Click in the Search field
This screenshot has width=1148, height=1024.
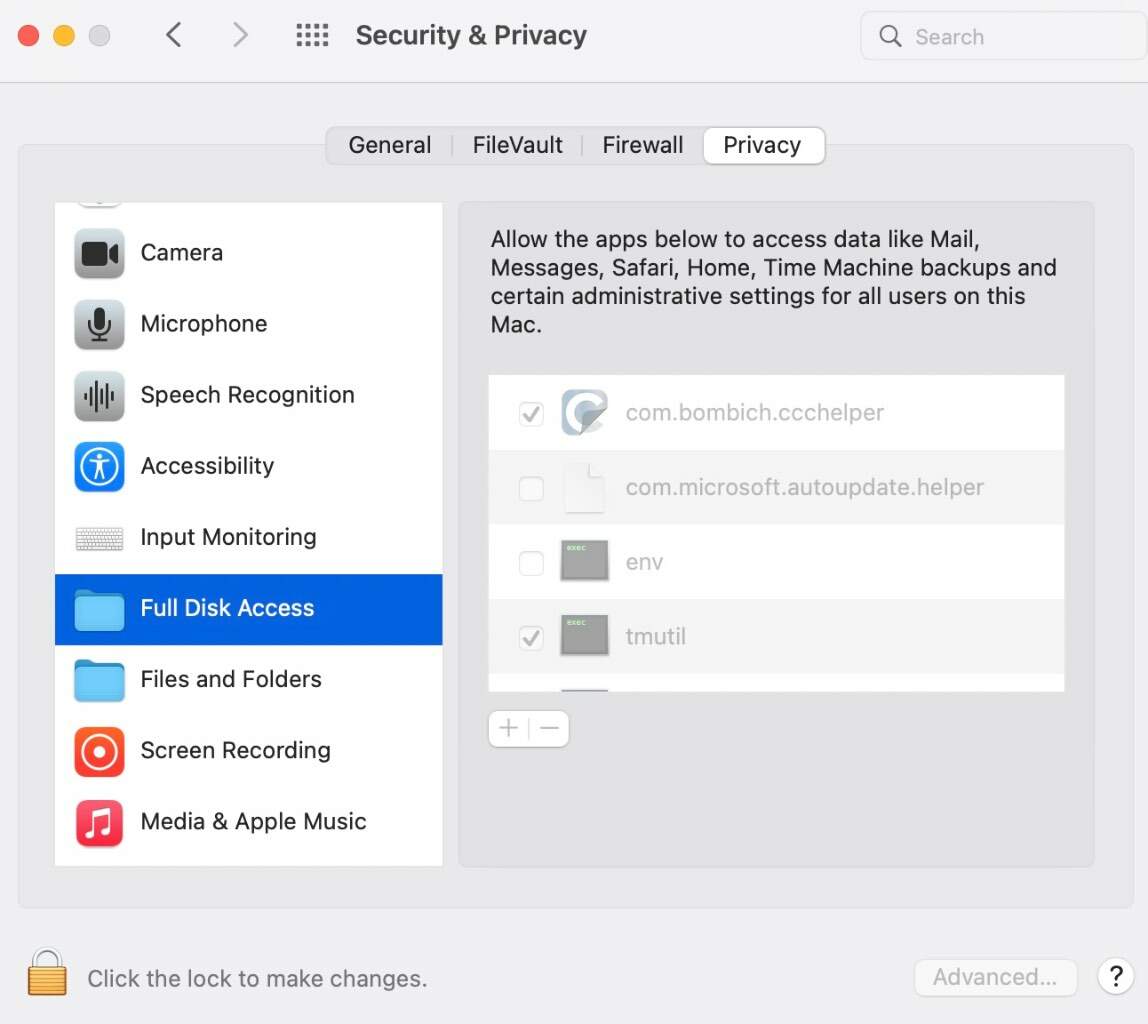click(1004, 36)
